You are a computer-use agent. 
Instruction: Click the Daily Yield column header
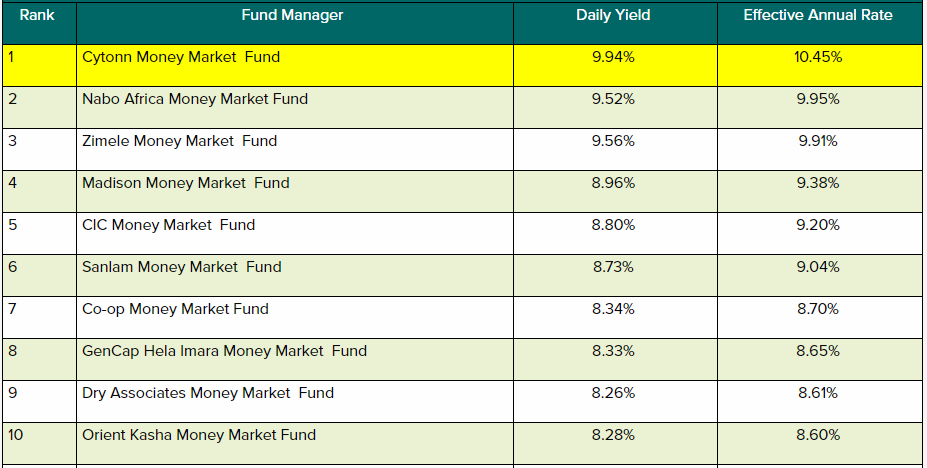613,15
